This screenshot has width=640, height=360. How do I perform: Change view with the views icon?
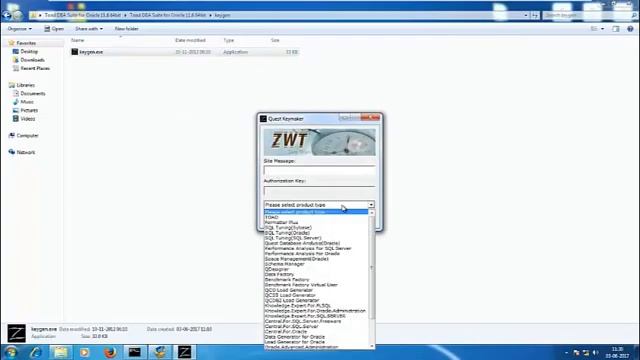[x=594, y=29]
